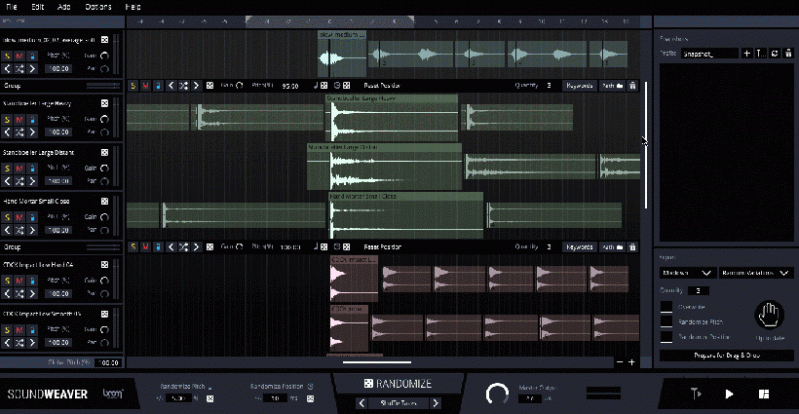This screenshot has width=799, height=414.
Task: Open the Help menu
Action: (132, 7)
